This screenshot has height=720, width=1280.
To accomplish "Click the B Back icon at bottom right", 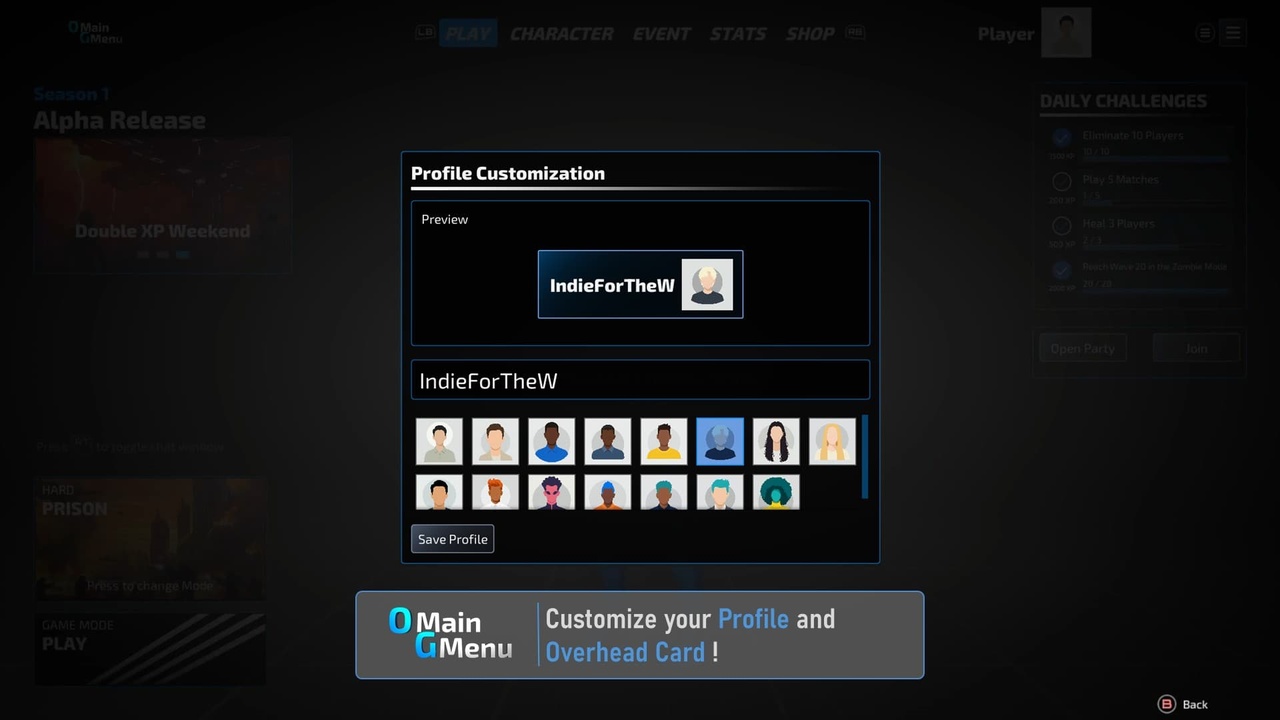I will [1169, 704].
